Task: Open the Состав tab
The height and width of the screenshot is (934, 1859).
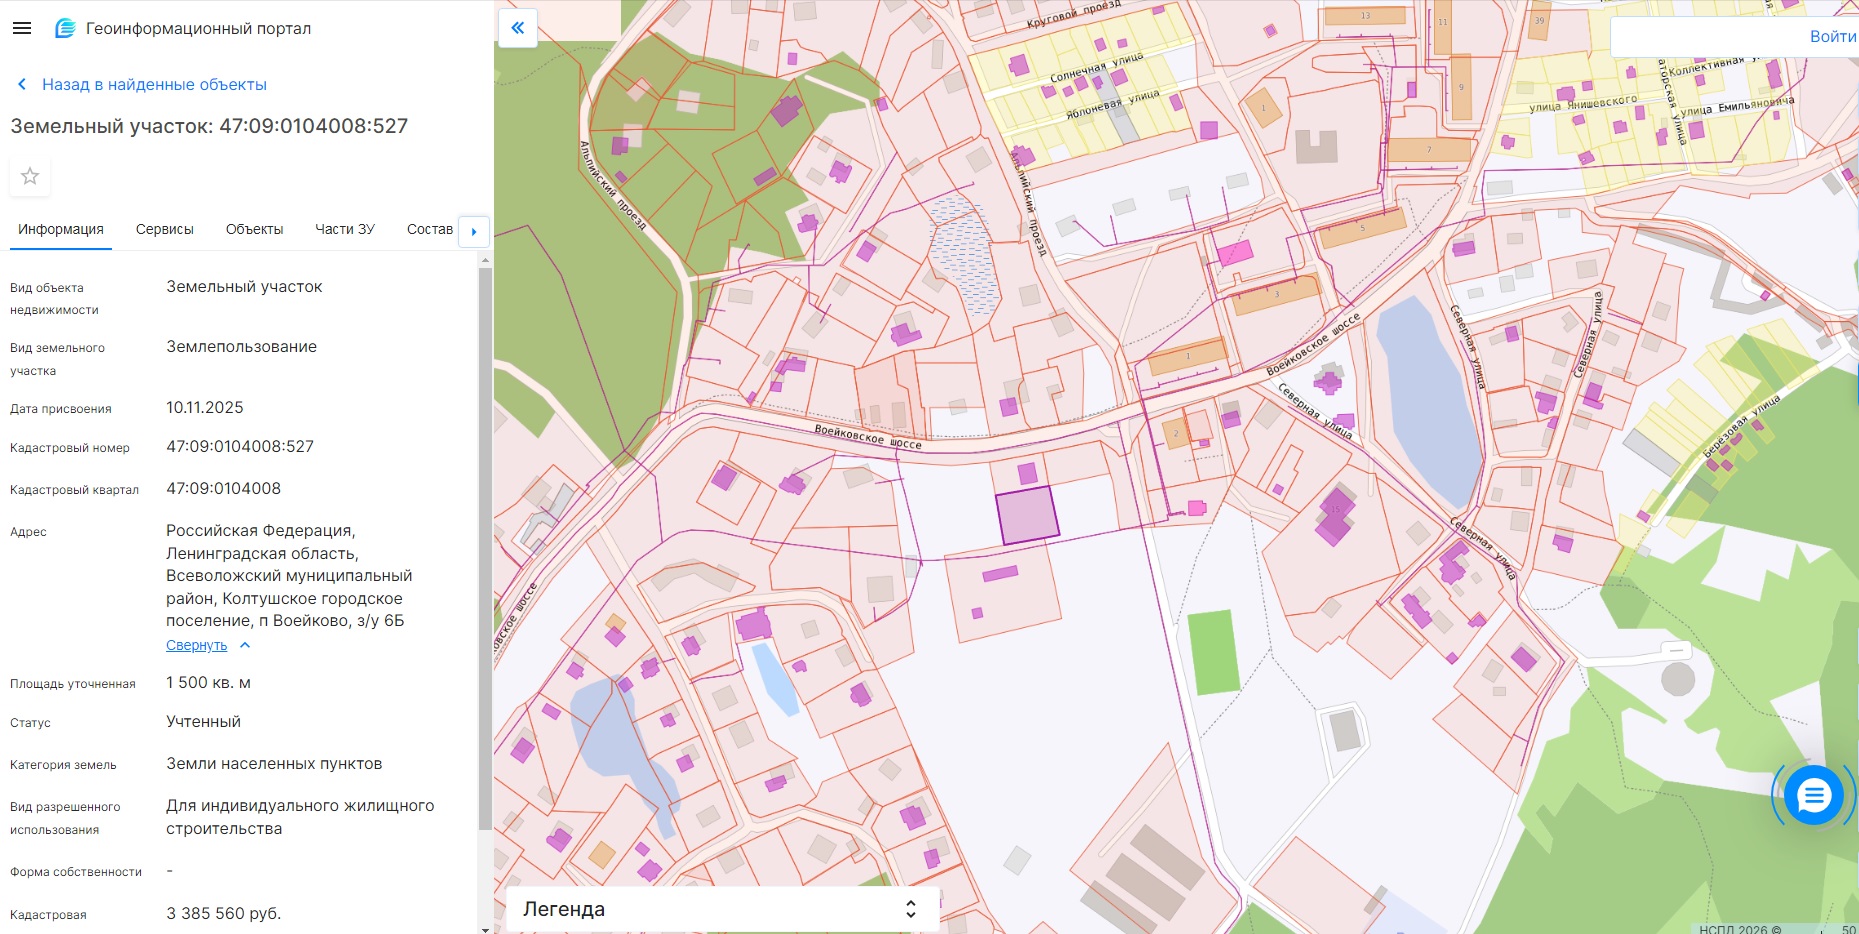Action: pyautogui.click(x=430, y=229)
